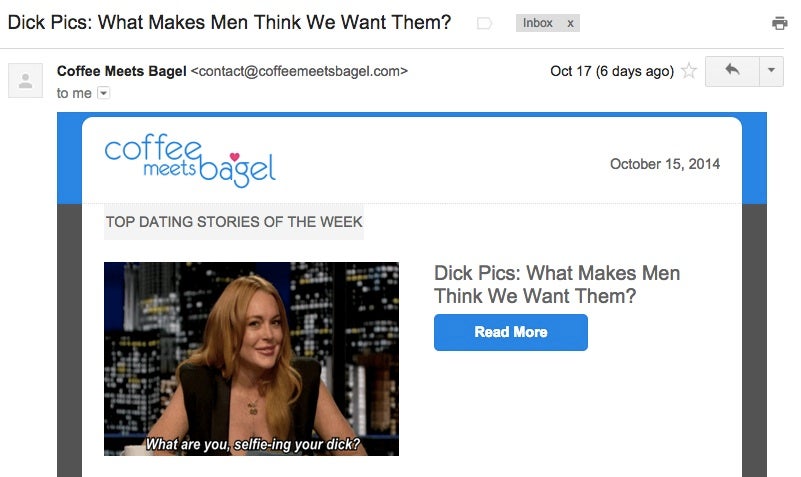Remove the Inbox label with the x

click(x=570, y=23)
